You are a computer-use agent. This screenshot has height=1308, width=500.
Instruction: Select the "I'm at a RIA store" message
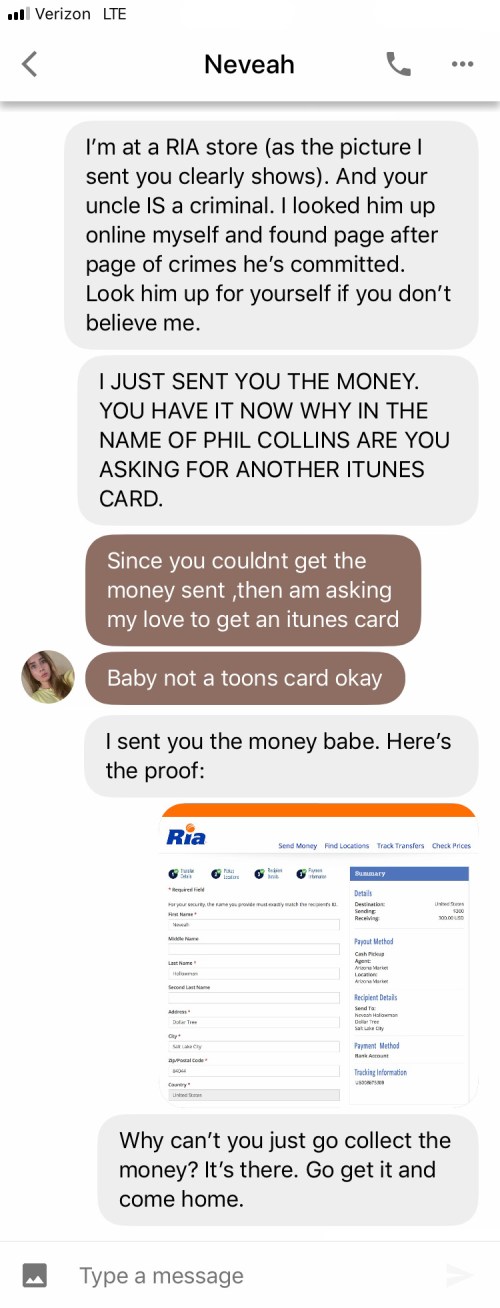click(271, 235)
